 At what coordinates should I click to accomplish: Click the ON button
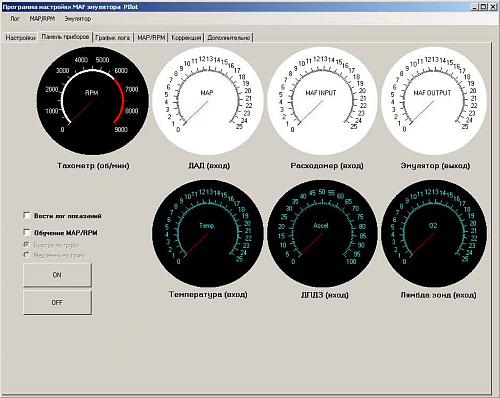coord(57,275)
